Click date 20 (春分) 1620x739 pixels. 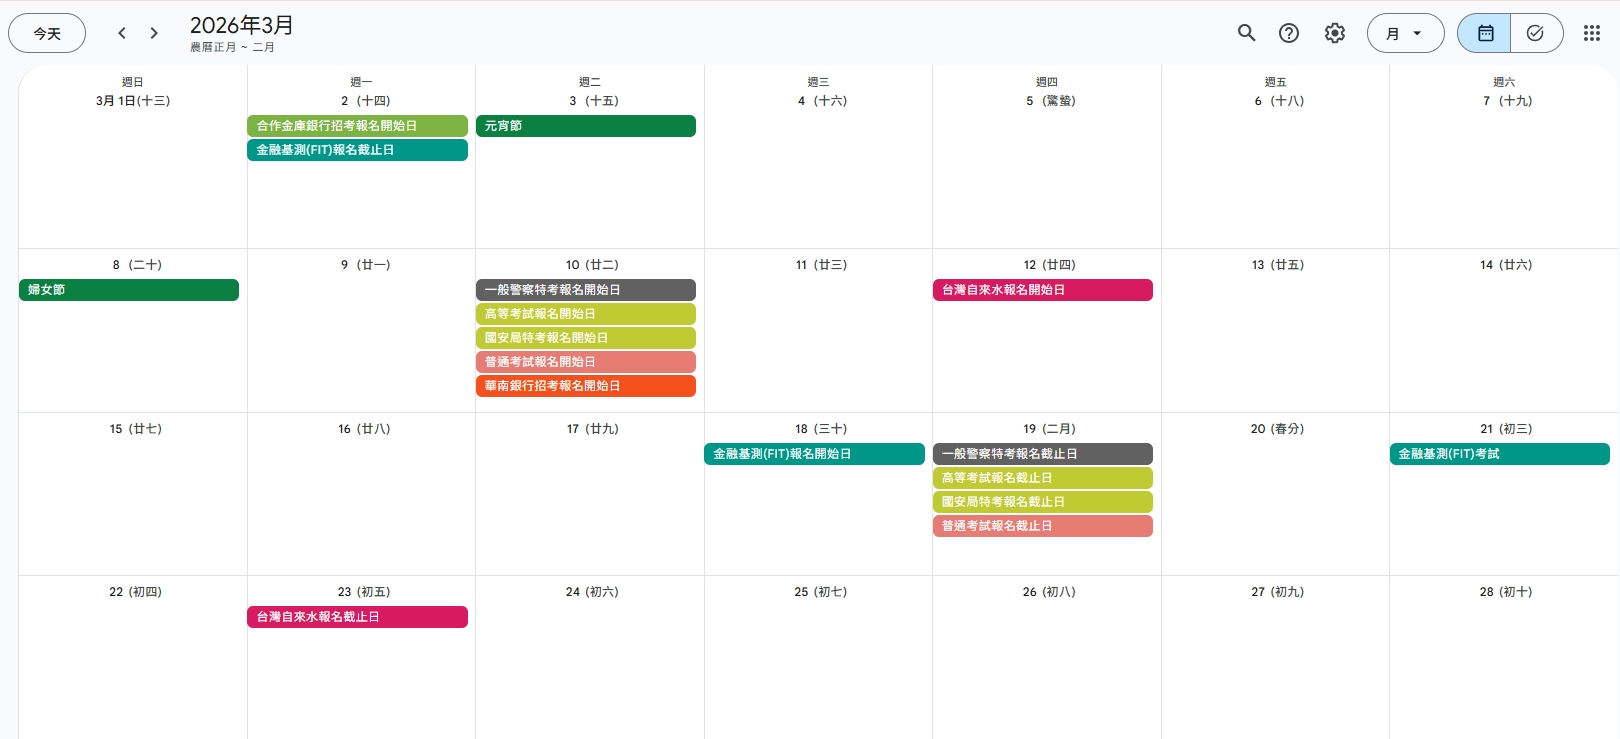tap(1276, 429)
